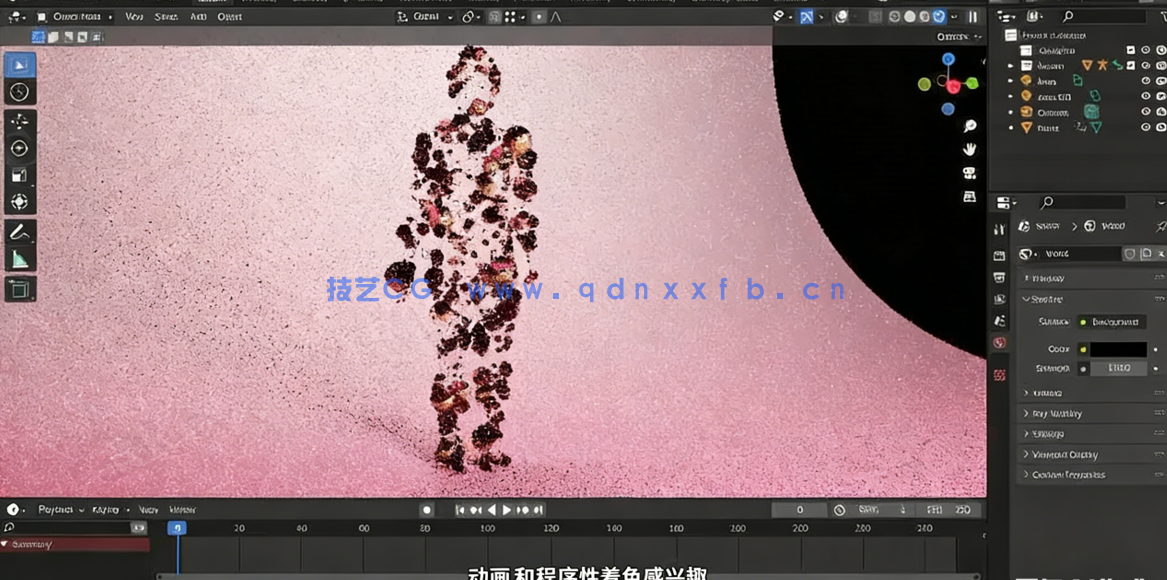This screenshot has width=1167, height=580.
Task: Click the zoom magnifier icon beside the viewport
Action: click(968, 125)
